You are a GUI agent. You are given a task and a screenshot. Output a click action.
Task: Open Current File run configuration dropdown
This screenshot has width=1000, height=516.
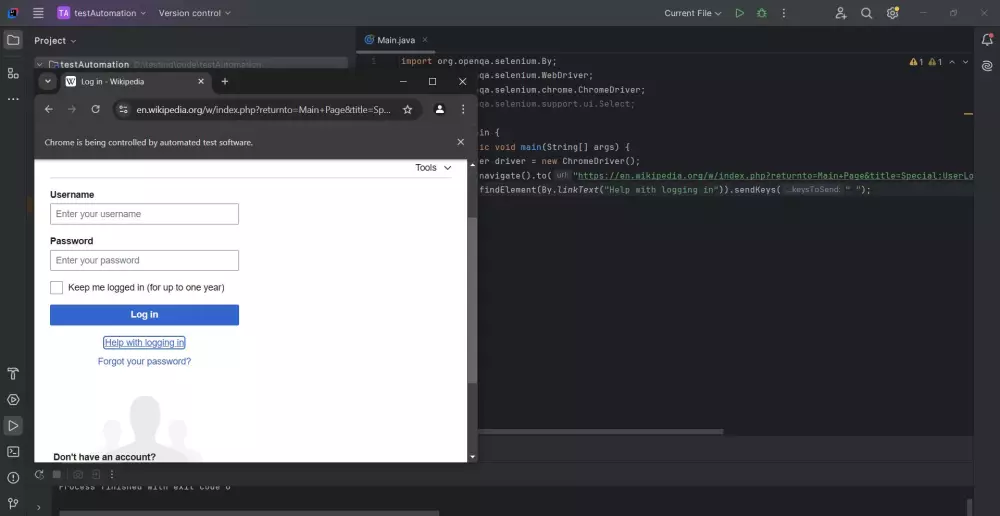tap(693, 13)
